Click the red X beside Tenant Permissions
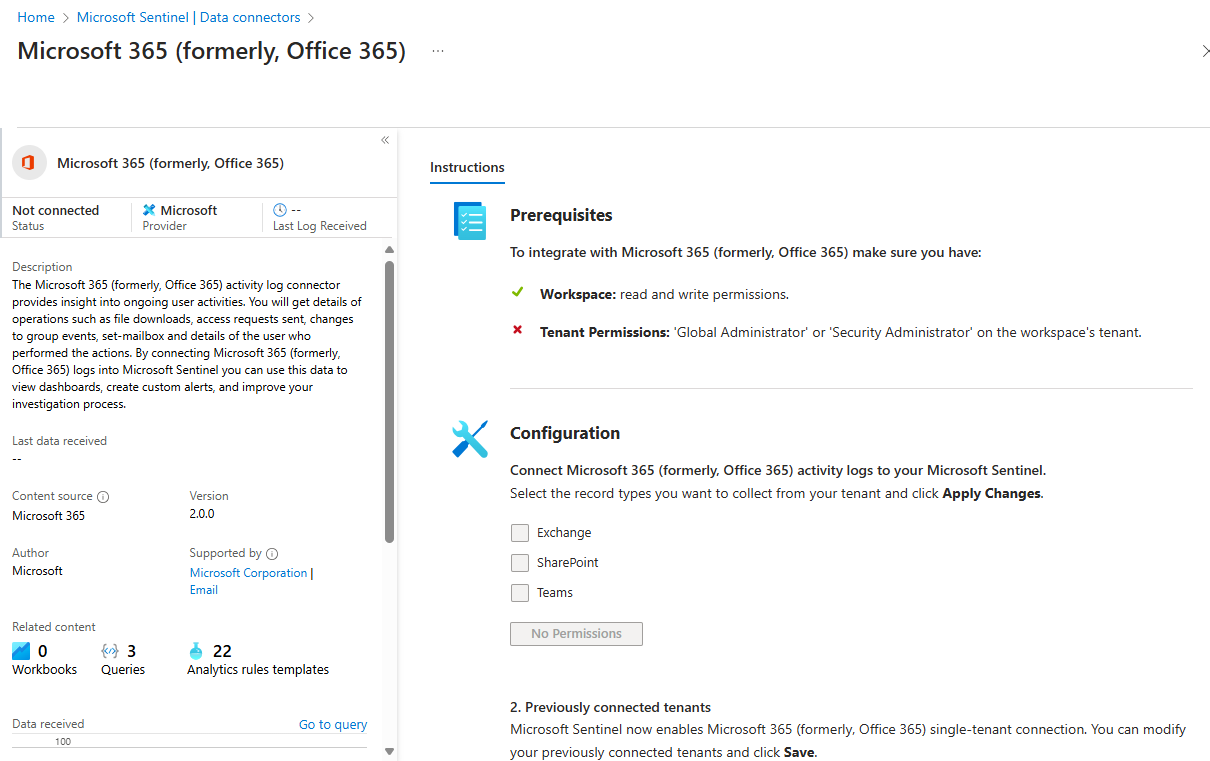Screen dimensions: 1210x761 pyautogui.click(x=517, y=330)
